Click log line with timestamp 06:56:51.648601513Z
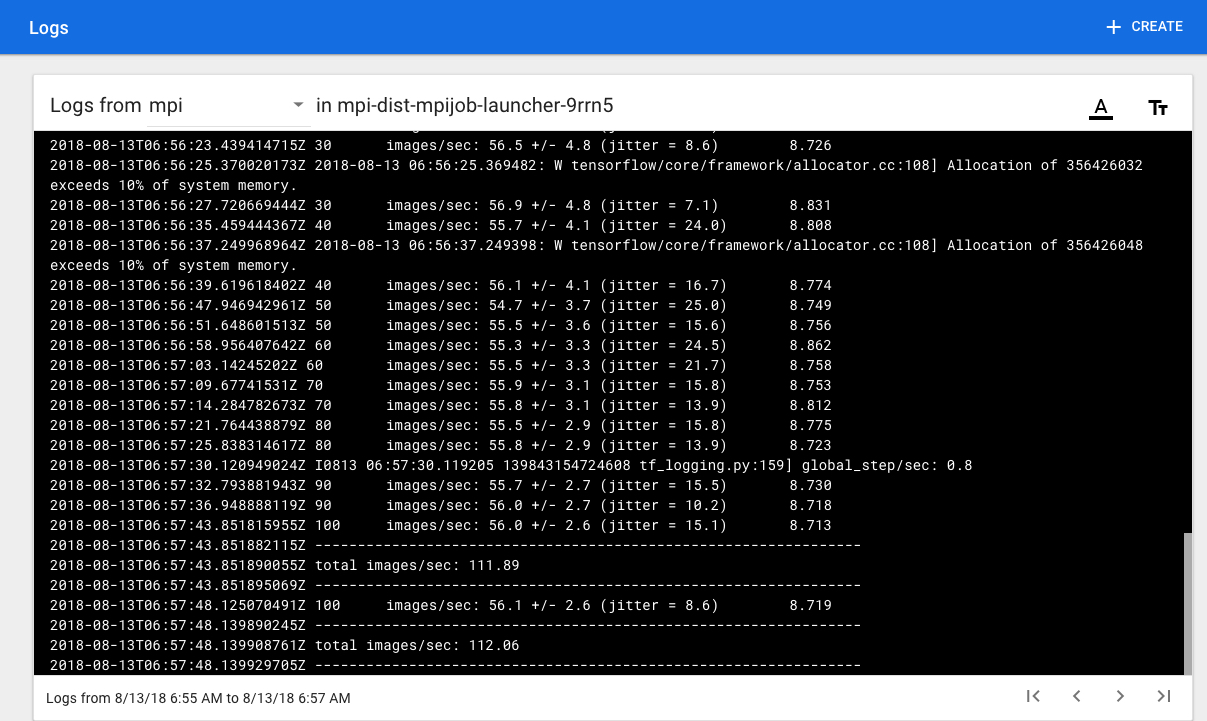1207x721 pixels. pyautogui.click(x=441, y=325)
